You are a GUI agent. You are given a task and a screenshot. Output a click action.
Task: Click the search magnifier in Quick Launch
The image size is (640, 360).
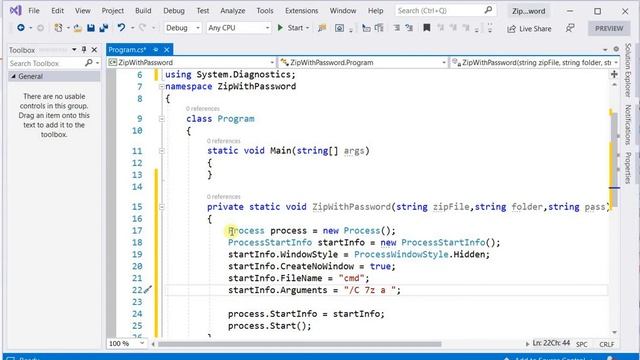[x=488, y=10]
